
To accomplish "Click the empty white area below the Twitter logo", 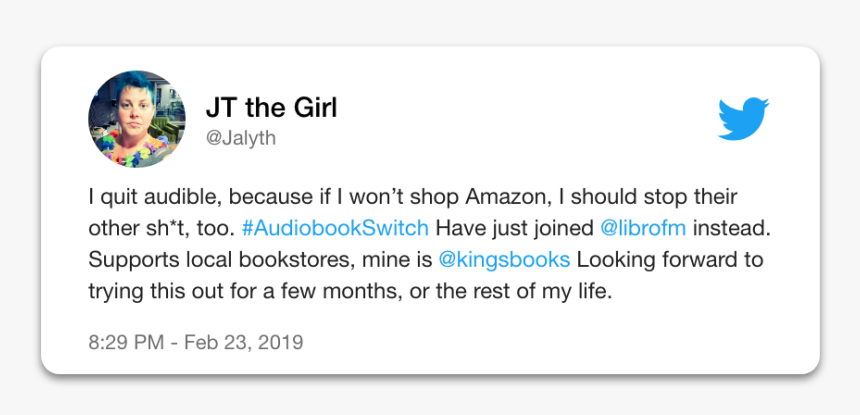I will click(x=744, y=164).
